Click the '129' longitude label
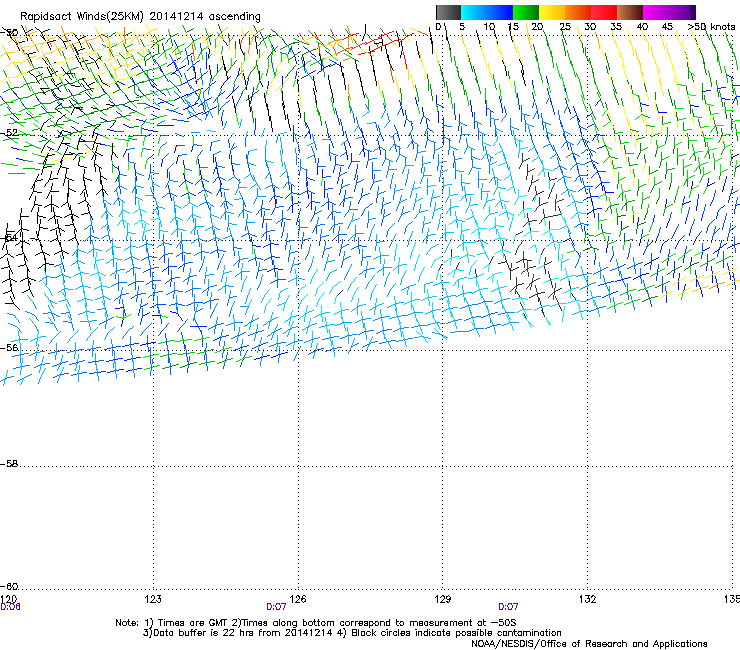The width and height of the screenshot is (740, 650). coord(443,599)
